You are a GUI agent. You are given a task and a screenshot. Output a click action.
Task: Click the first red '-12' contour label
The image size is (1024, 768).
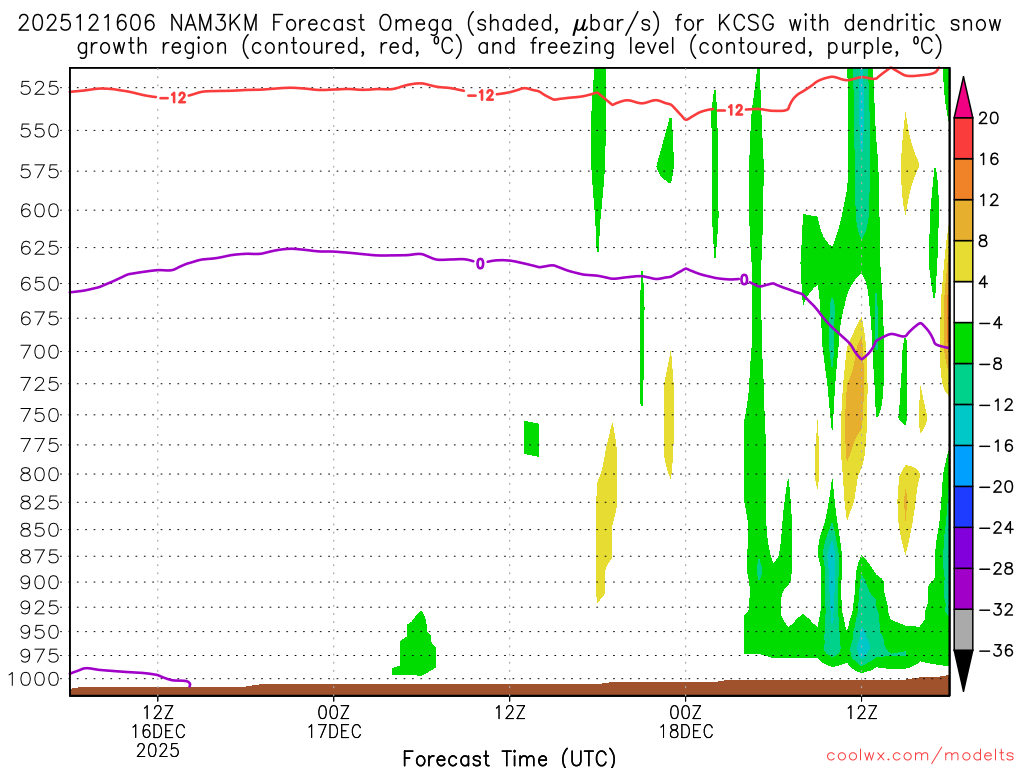174,98
